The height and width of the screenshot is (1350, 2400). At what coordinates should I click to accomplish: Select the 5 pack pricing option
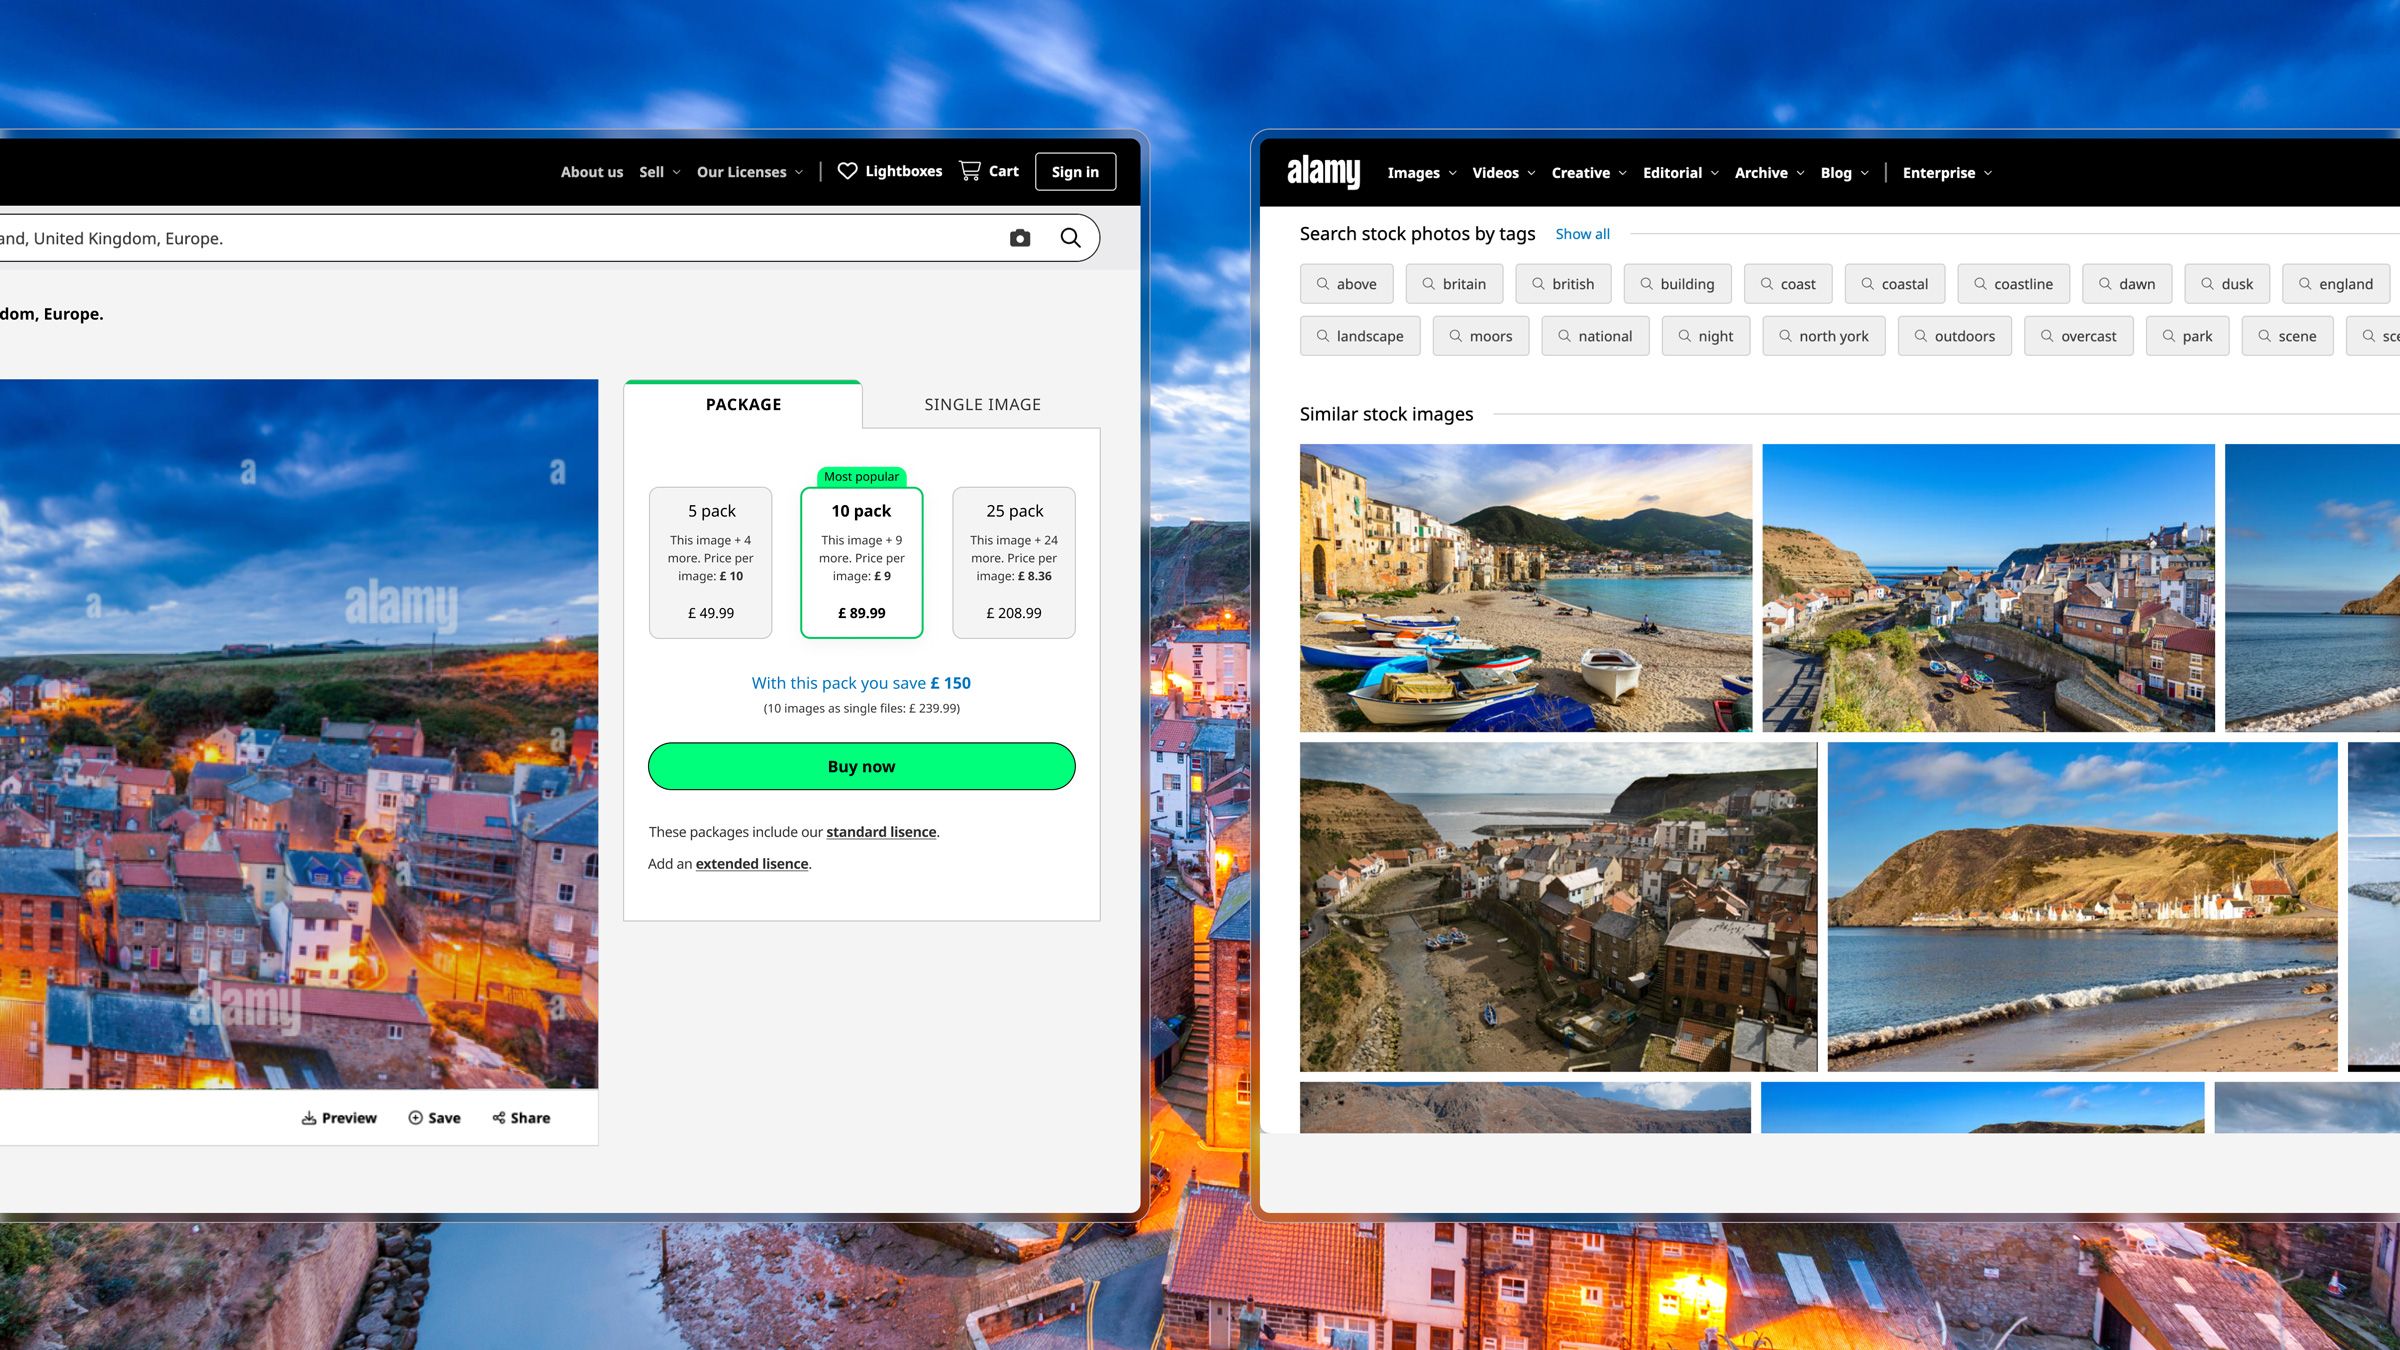[710, 562]
